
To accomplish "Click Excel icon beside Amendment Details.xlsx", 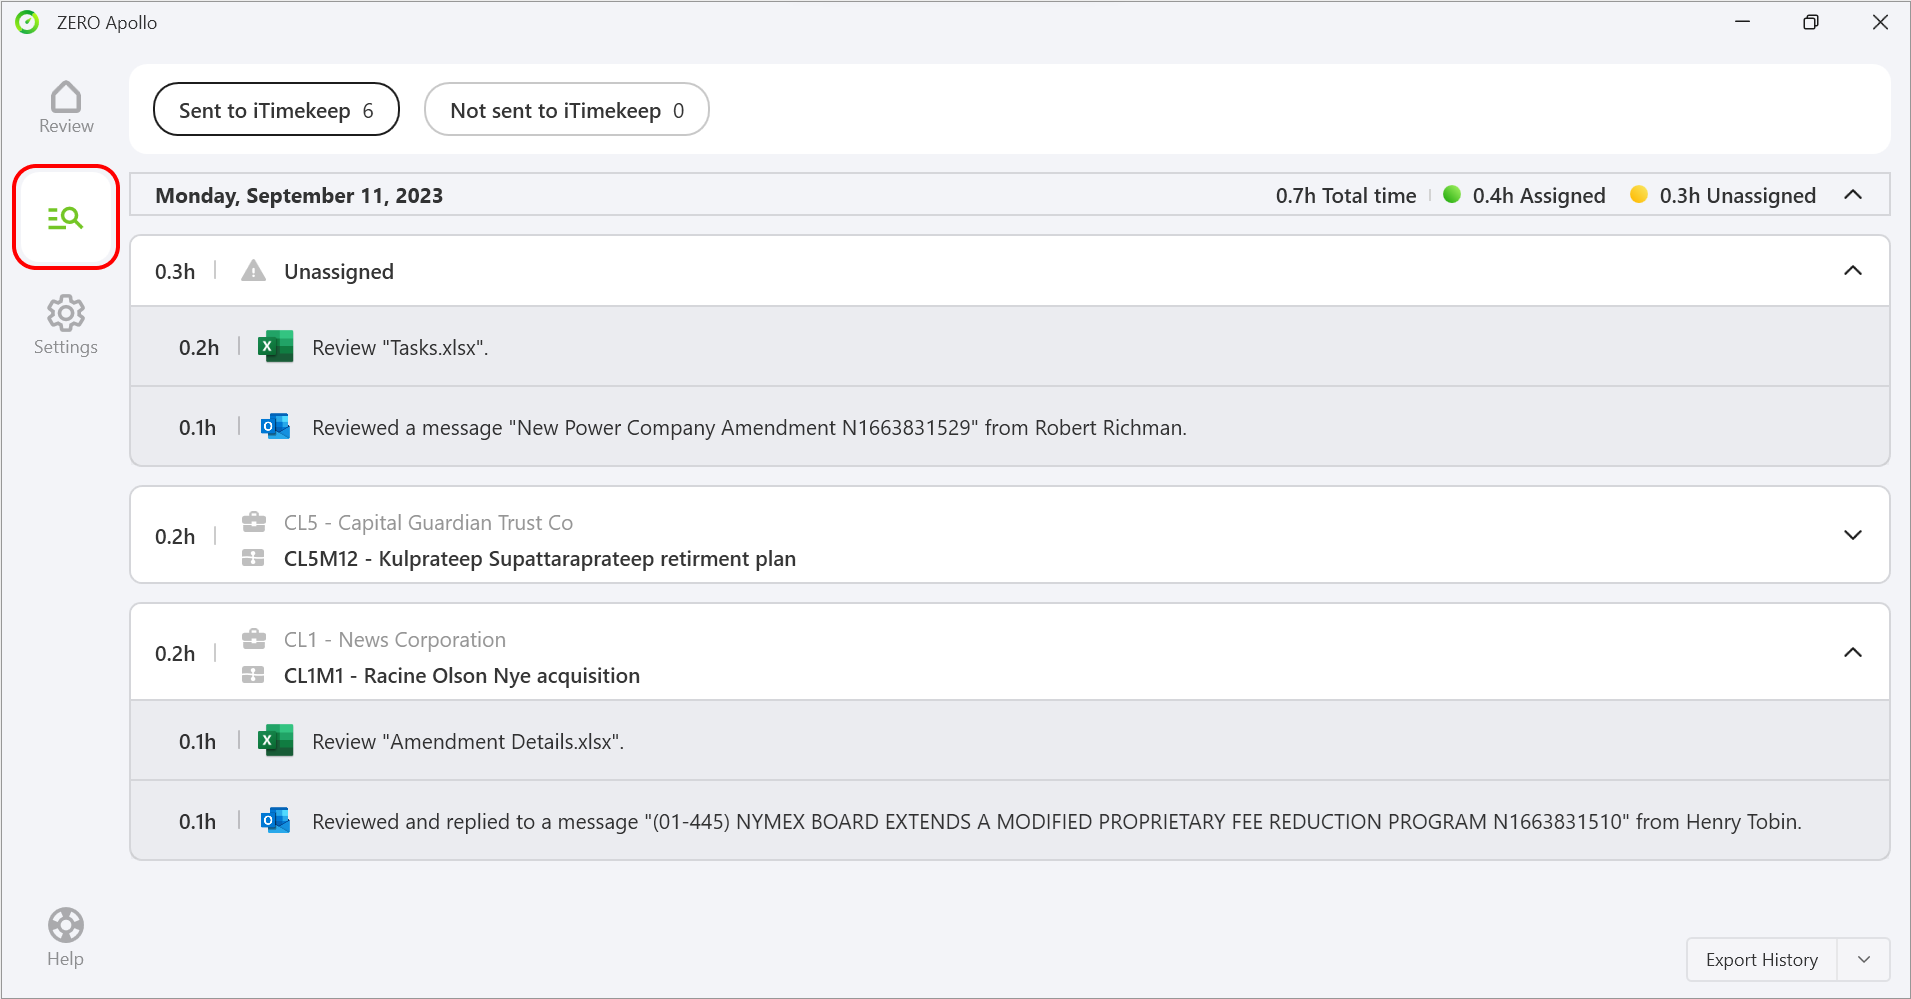I will click(275, 741).
